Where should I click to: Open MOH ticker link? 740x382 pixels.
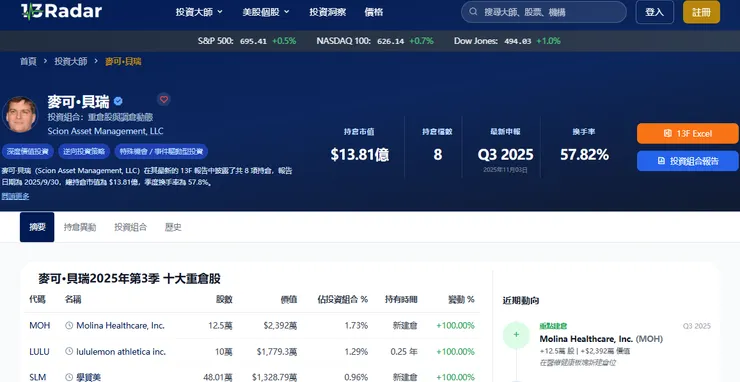pos(40,325)
